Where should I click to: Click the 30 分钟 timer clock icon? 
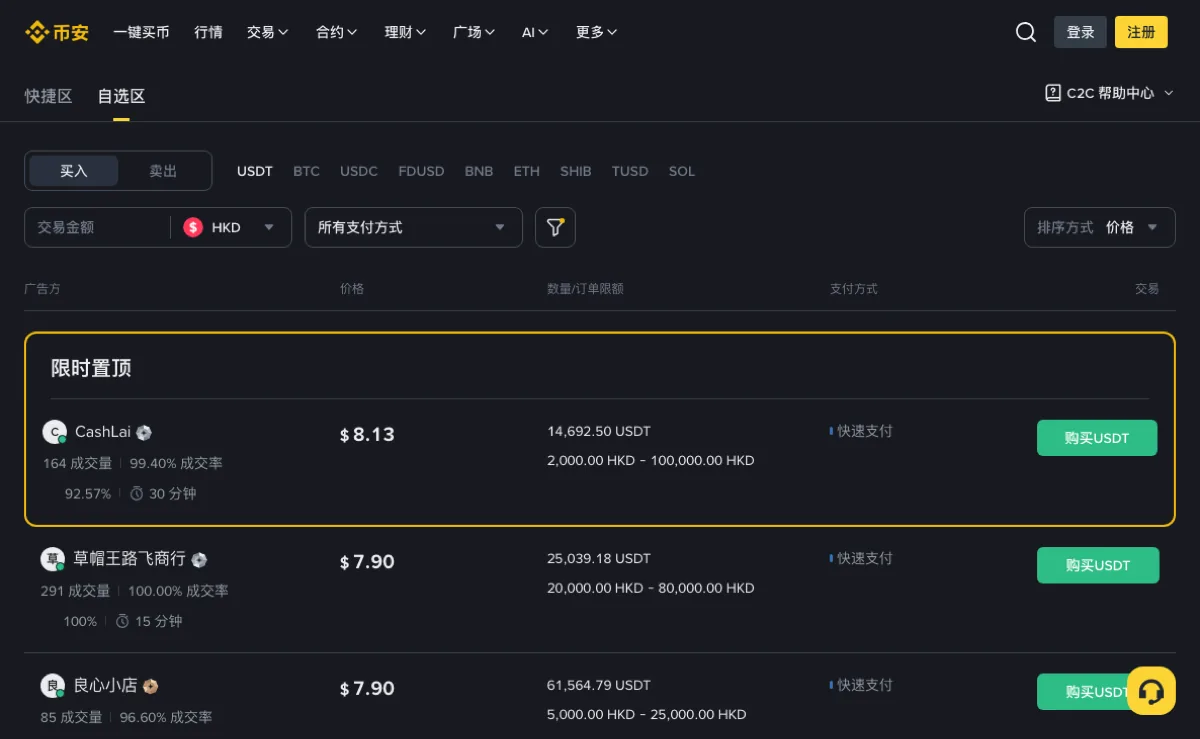pos(137,494)
